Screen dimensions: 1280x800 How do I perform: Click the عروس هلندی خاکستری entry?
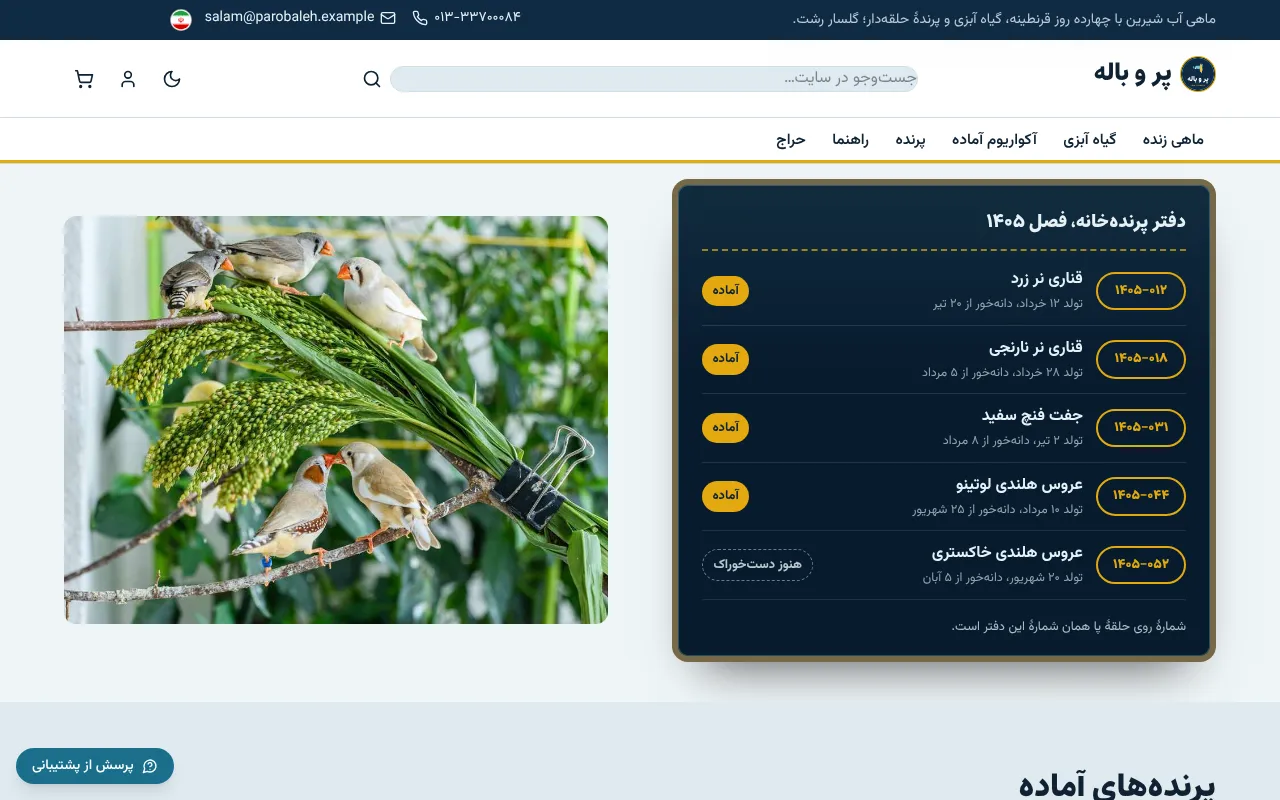(x=1008, y=552)
